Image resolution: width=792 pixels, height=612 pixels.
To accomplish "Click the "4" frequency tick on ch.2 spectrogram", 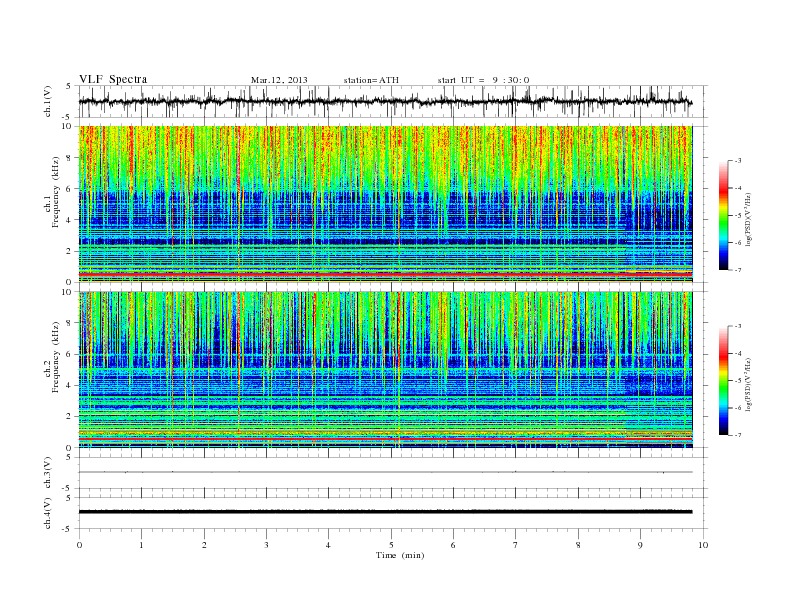I will click(x=69, y=386).
